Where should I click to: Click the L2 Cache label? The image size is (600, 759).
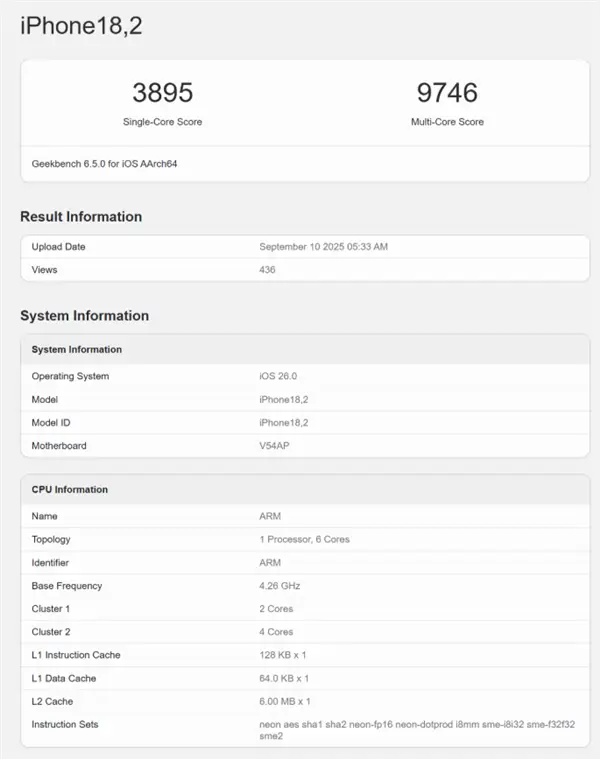(x=52, y=701)
